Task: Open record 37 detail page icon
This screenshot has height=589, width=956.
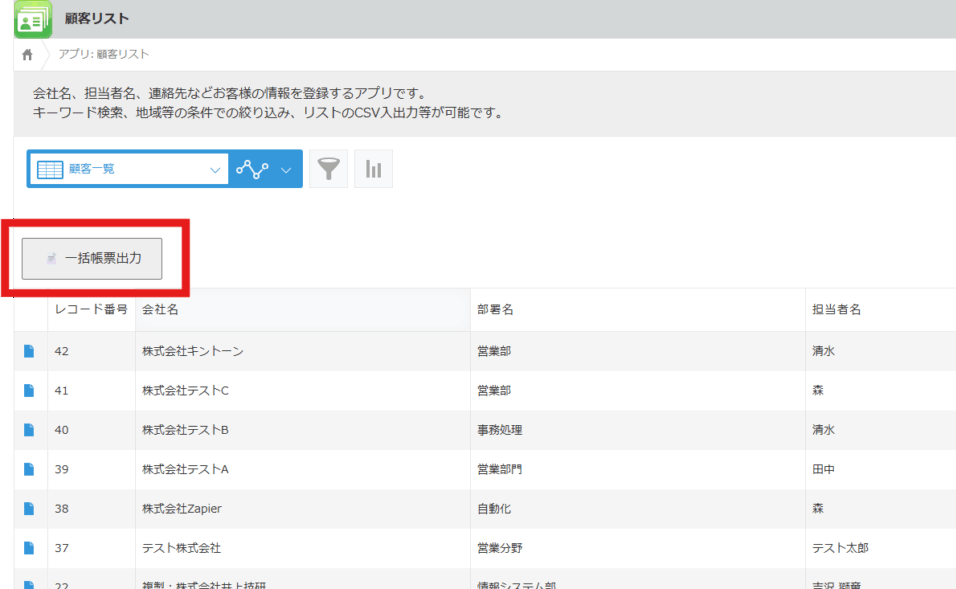Action: pyautogui.click(x=29, y=548)
